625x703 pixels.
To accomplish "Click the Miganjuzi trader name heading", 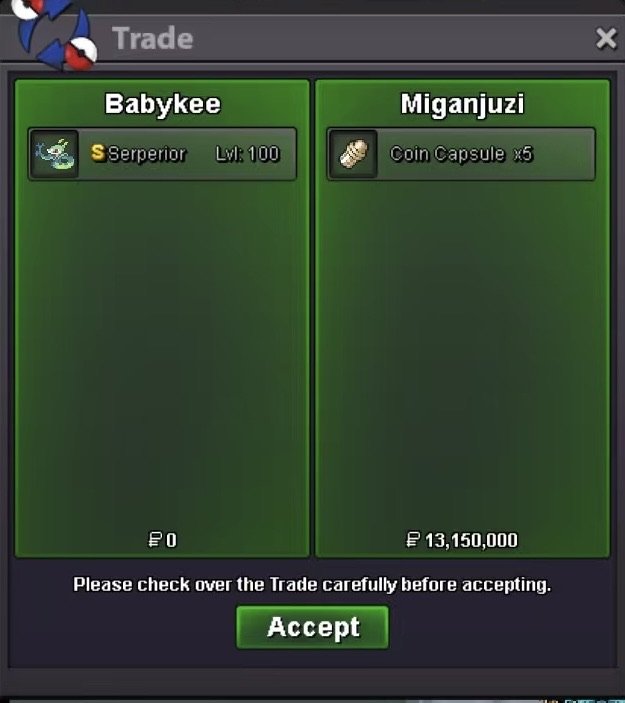I will pos(462,104).
